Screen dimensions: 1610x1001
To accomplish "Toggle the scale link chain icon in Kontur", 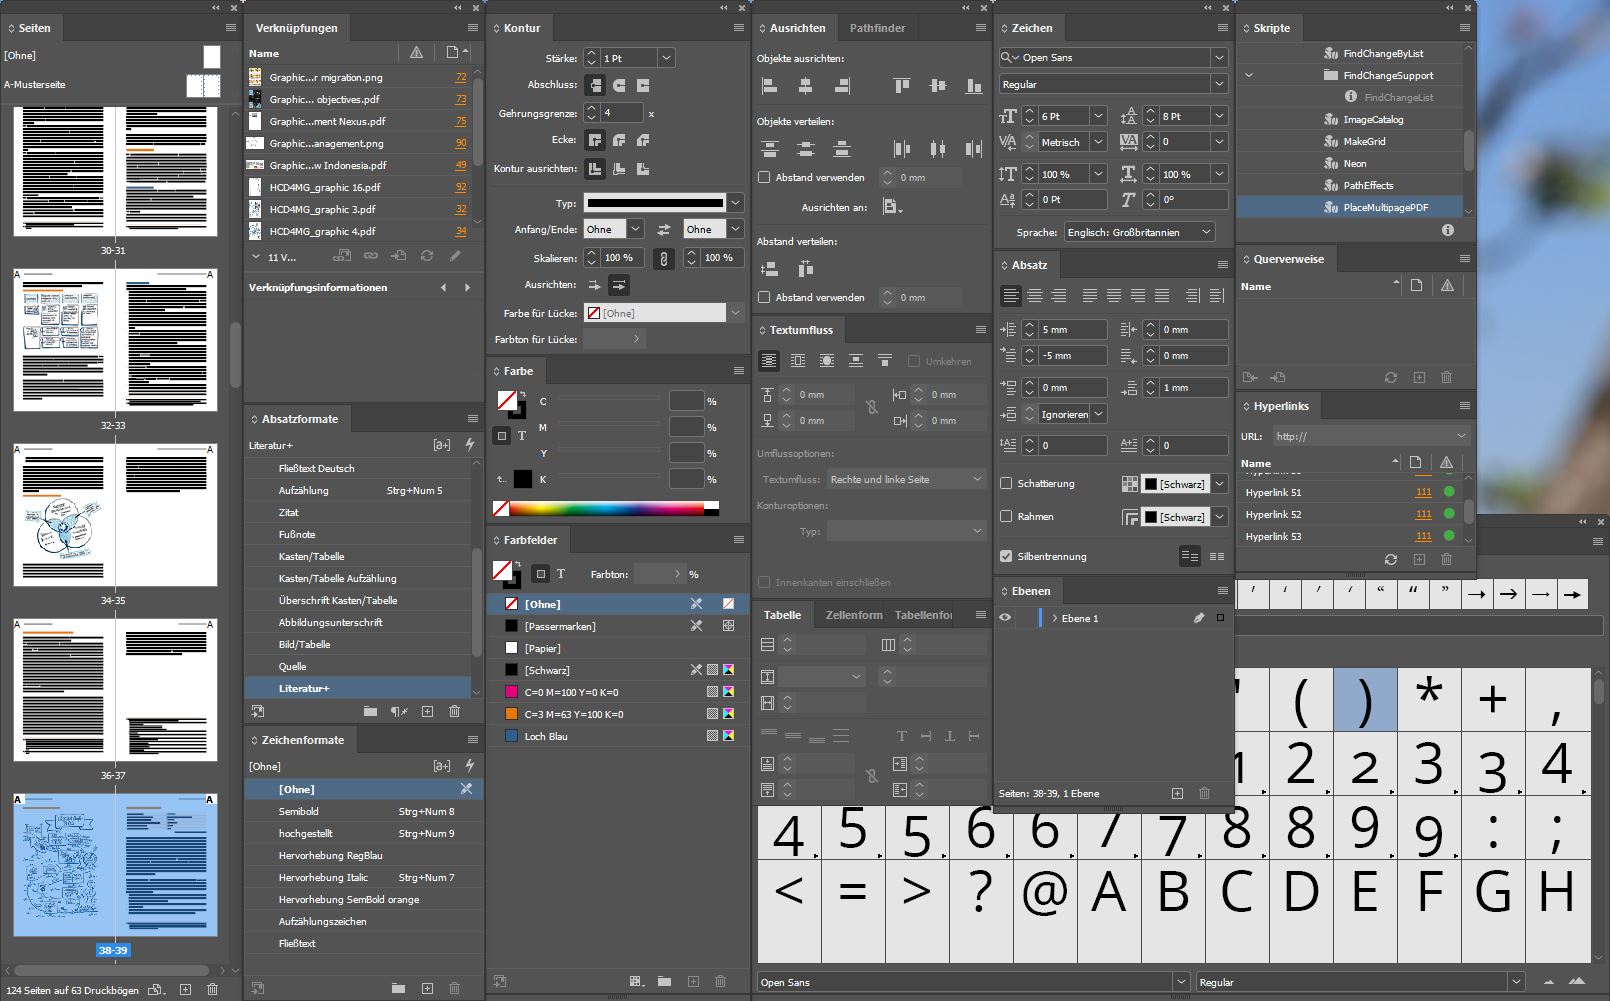I will (663, 258).
